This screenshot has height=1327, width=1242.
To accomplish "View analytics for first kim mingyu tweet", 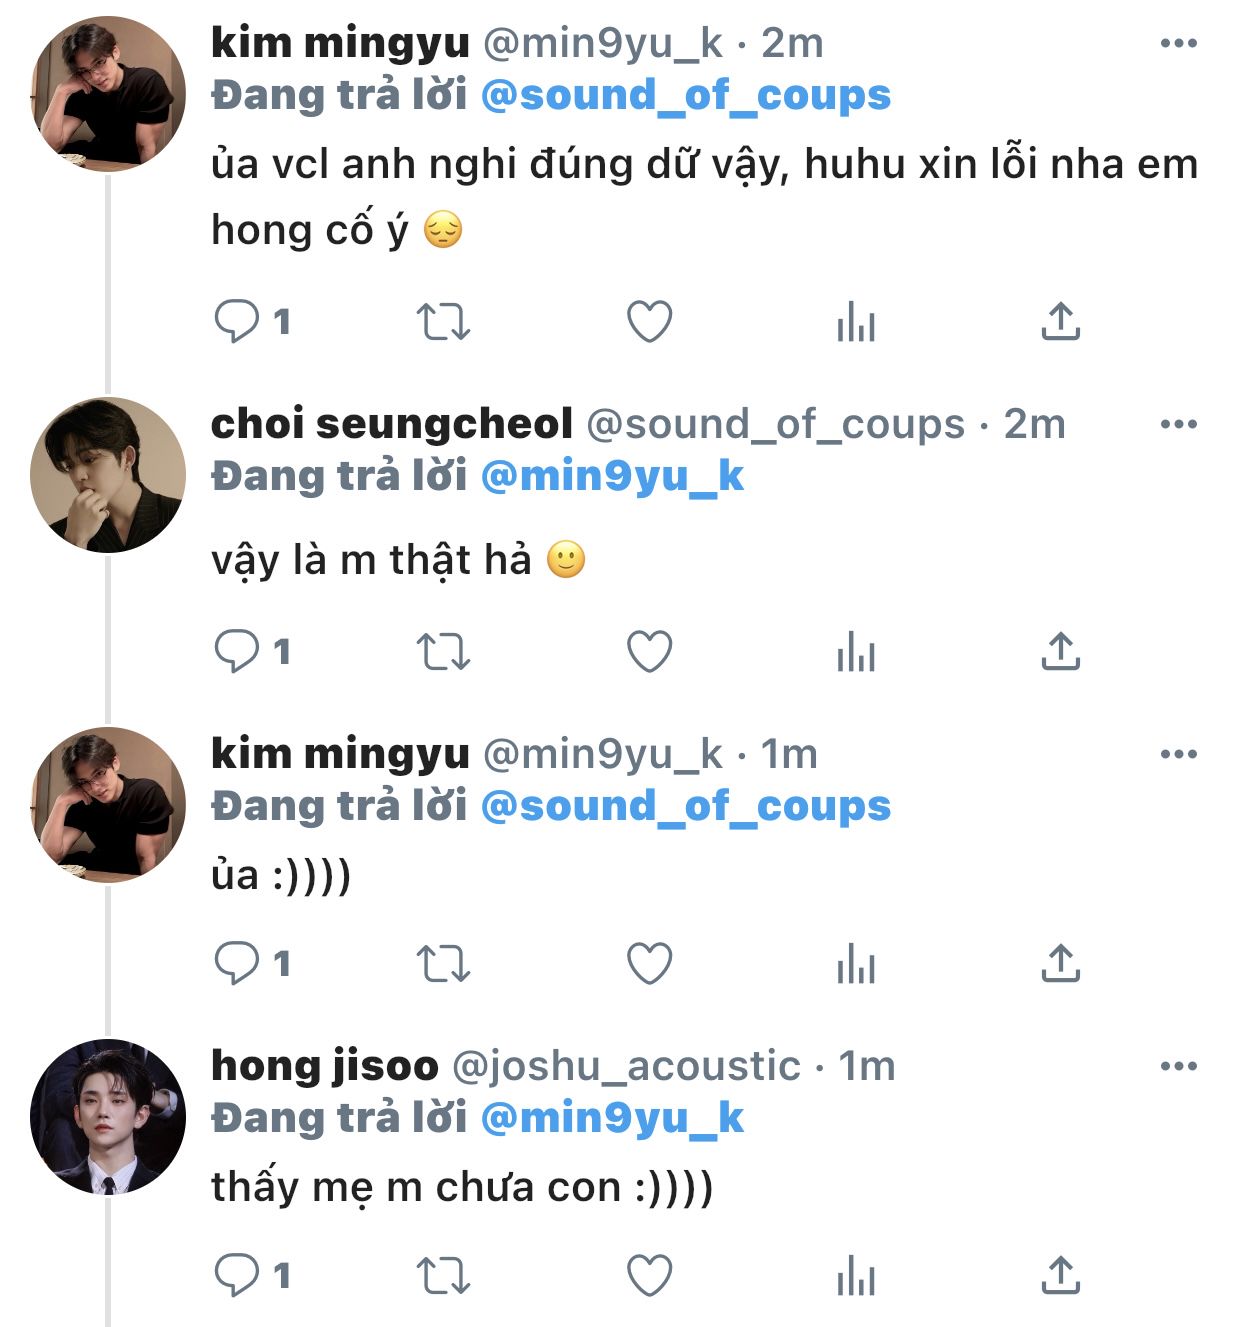I will (856, 322).
